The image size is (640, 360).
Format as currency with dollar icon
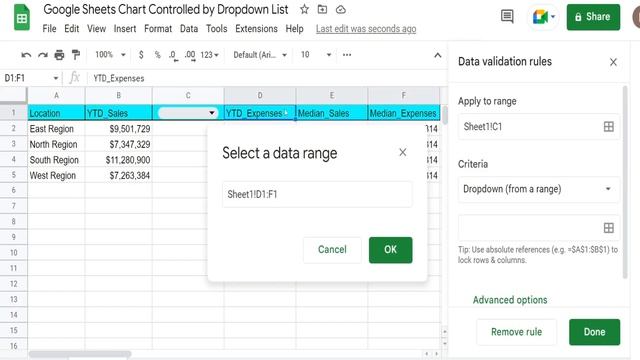pyautogui.click(x=141, y=55)
